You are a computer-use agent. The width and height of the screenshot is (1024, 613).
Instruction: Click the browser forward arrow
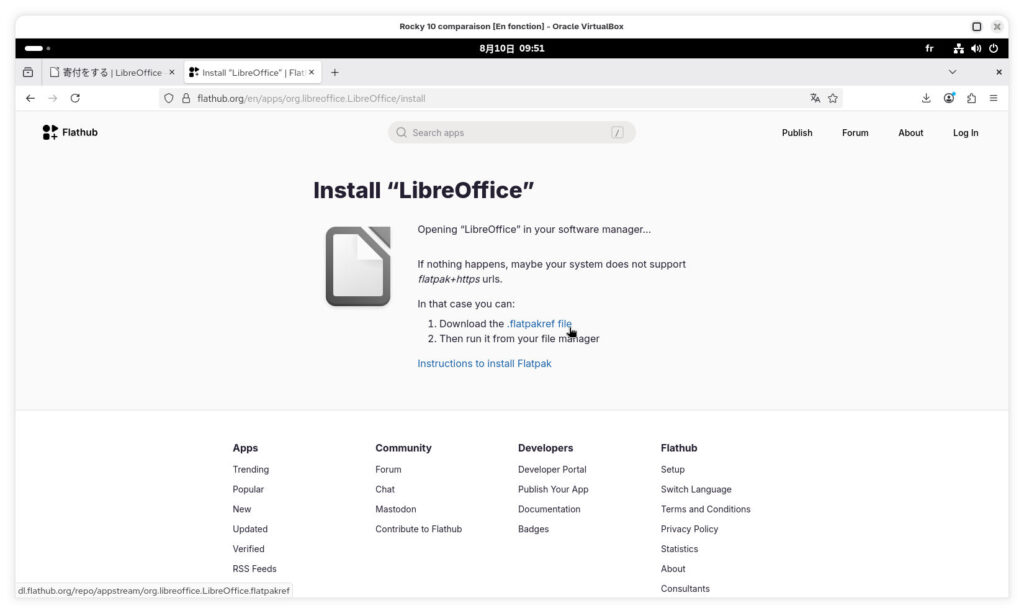pos(53,98)
